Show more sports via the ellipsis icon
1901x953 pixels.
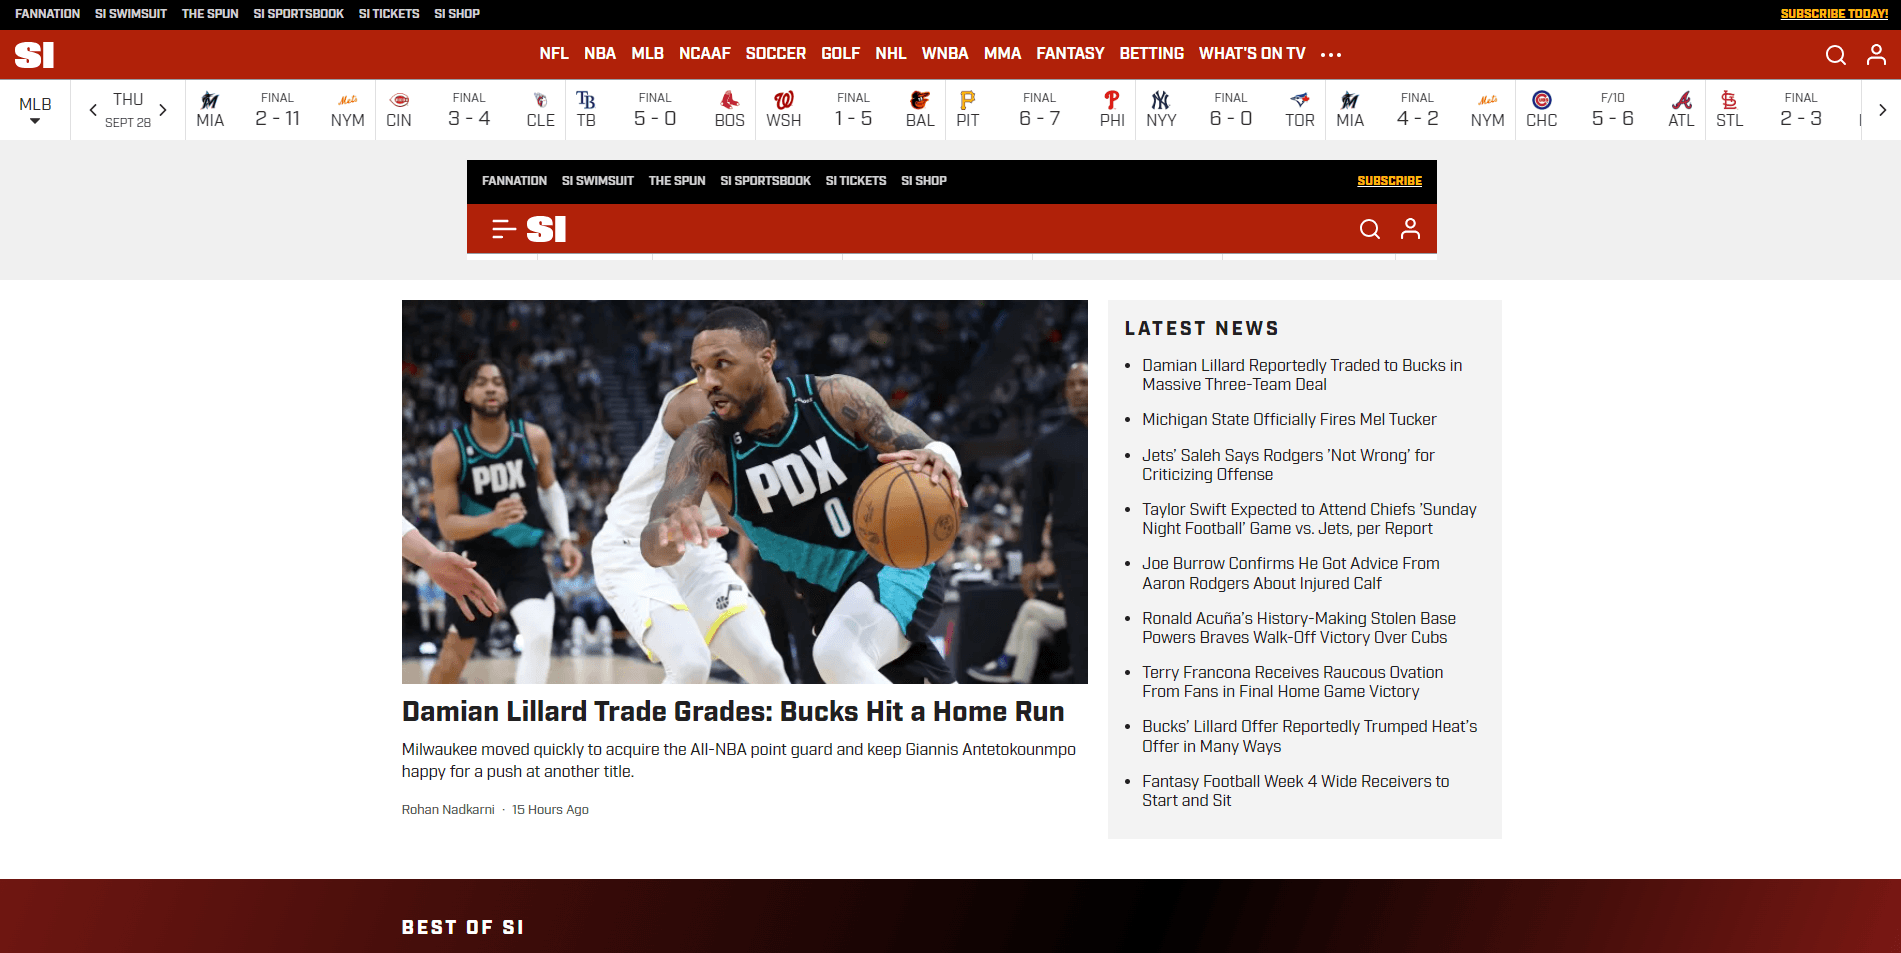pyautogui.click(x=1331, y=55)
